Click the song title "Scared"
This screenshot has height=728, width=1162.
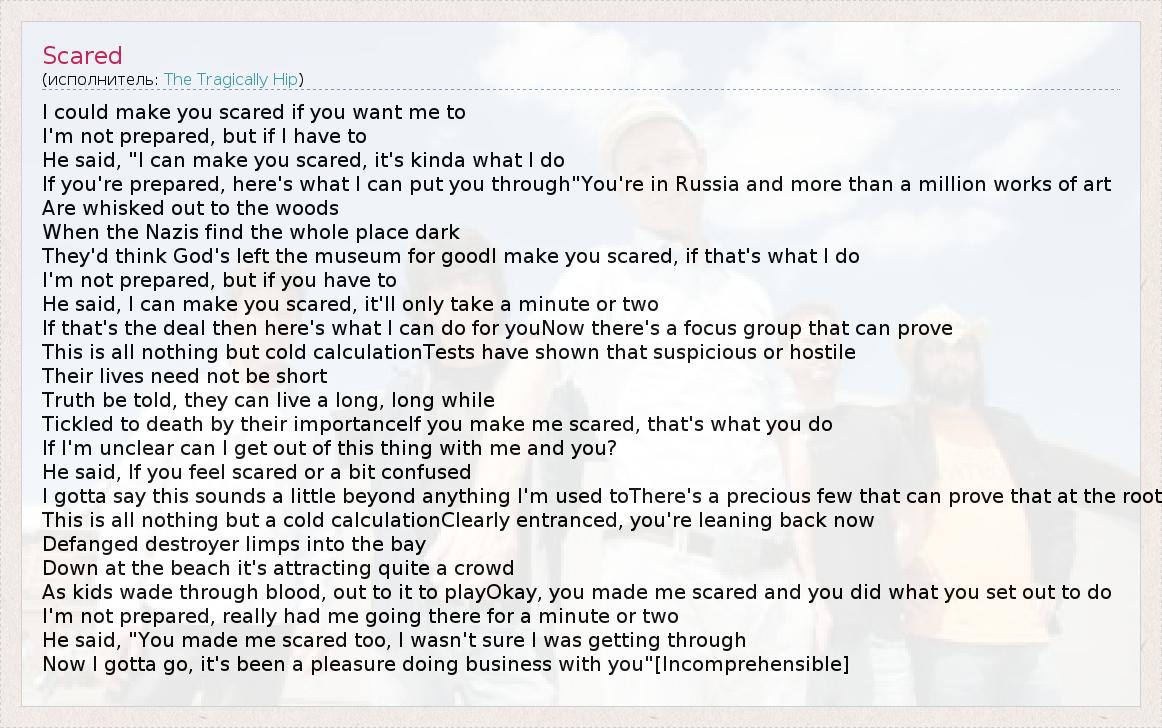pos(82,56)
